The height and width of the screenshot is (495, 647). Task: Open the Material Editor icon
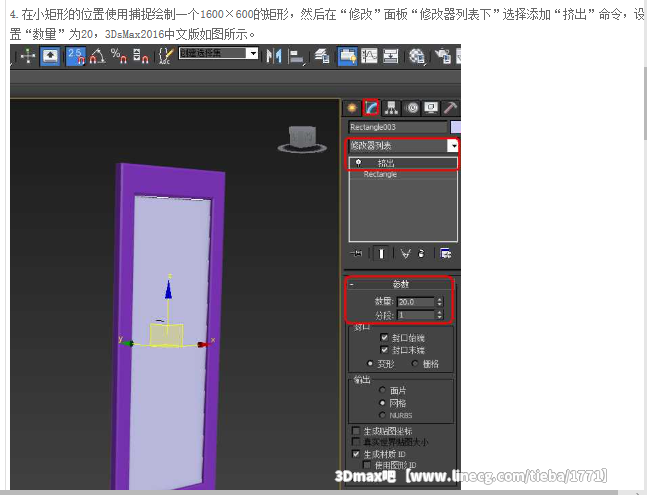[x=417, y=56]
